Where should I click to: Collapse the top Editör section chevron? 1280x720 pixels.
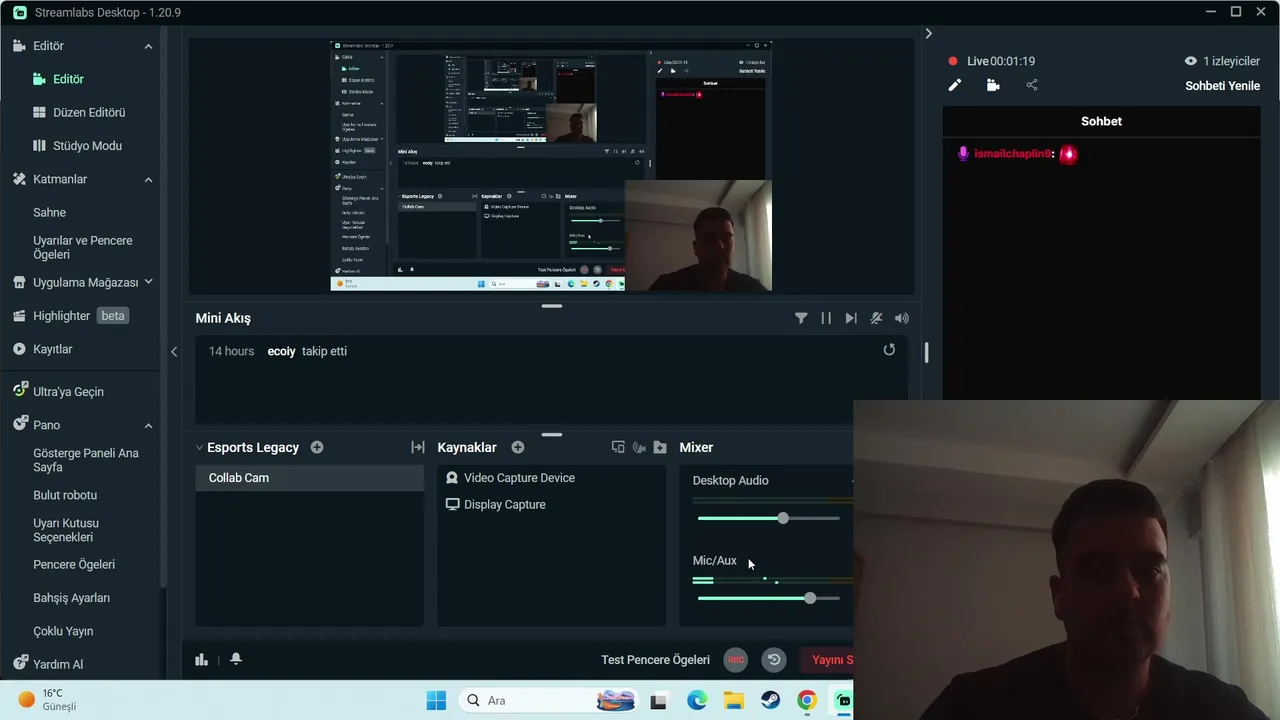coord(148,46)
